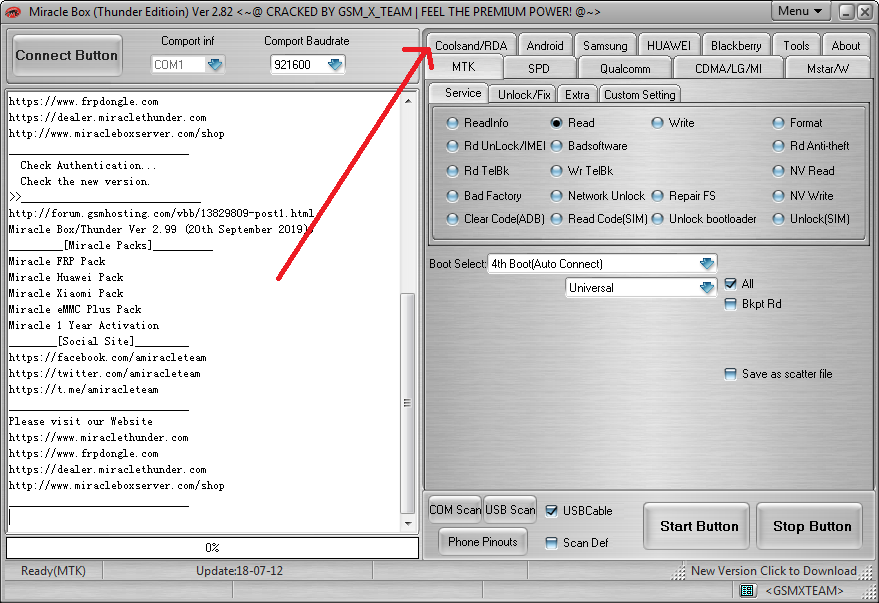Select Clear Code(ADB) radio option
The height and width of the screenshot is (603, 879).
(x=452, y=219)
